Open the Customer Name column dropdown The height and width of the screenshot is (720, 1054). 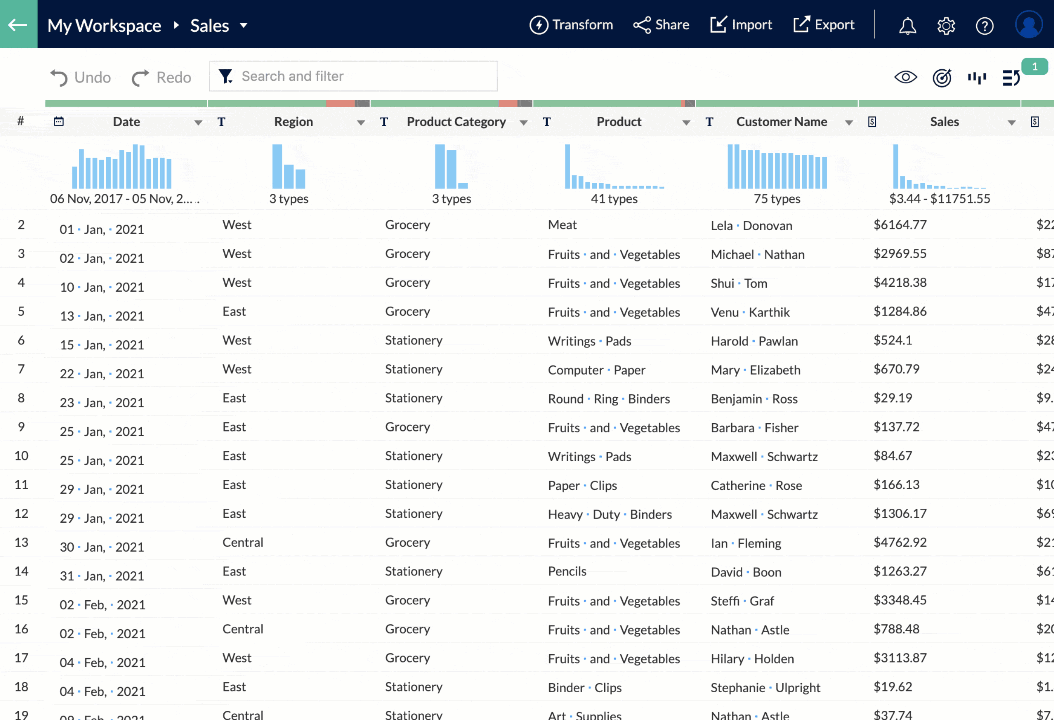pyautogui.click(x=848, y=121)
